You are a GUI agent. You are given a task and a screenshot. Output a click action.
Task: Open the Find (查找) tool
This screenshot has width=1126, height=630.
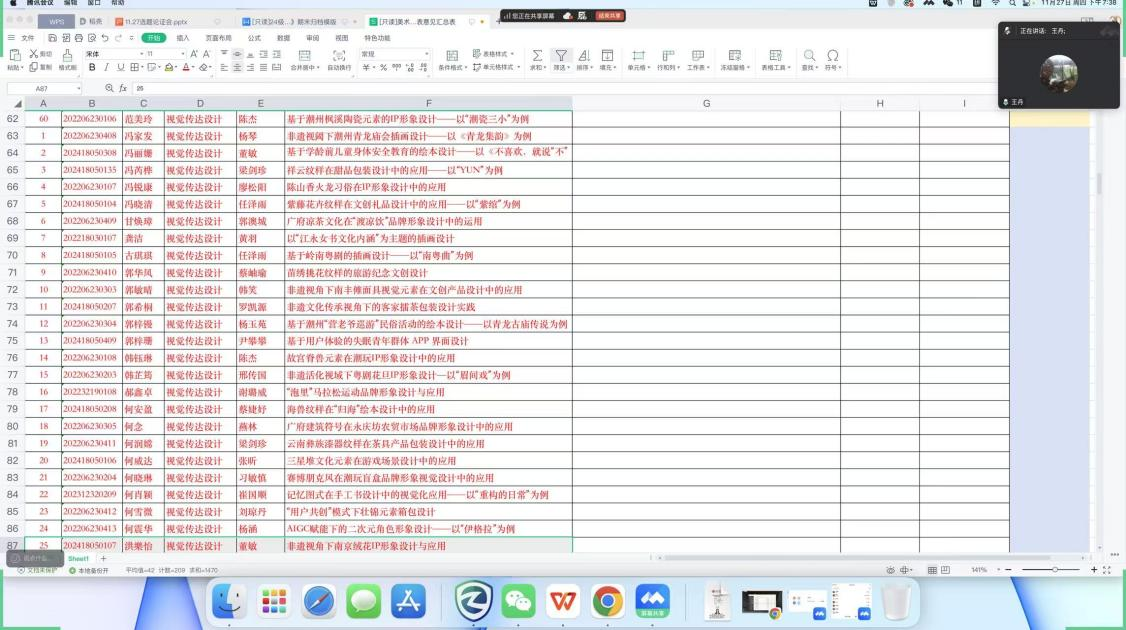(x=808, y=56)
